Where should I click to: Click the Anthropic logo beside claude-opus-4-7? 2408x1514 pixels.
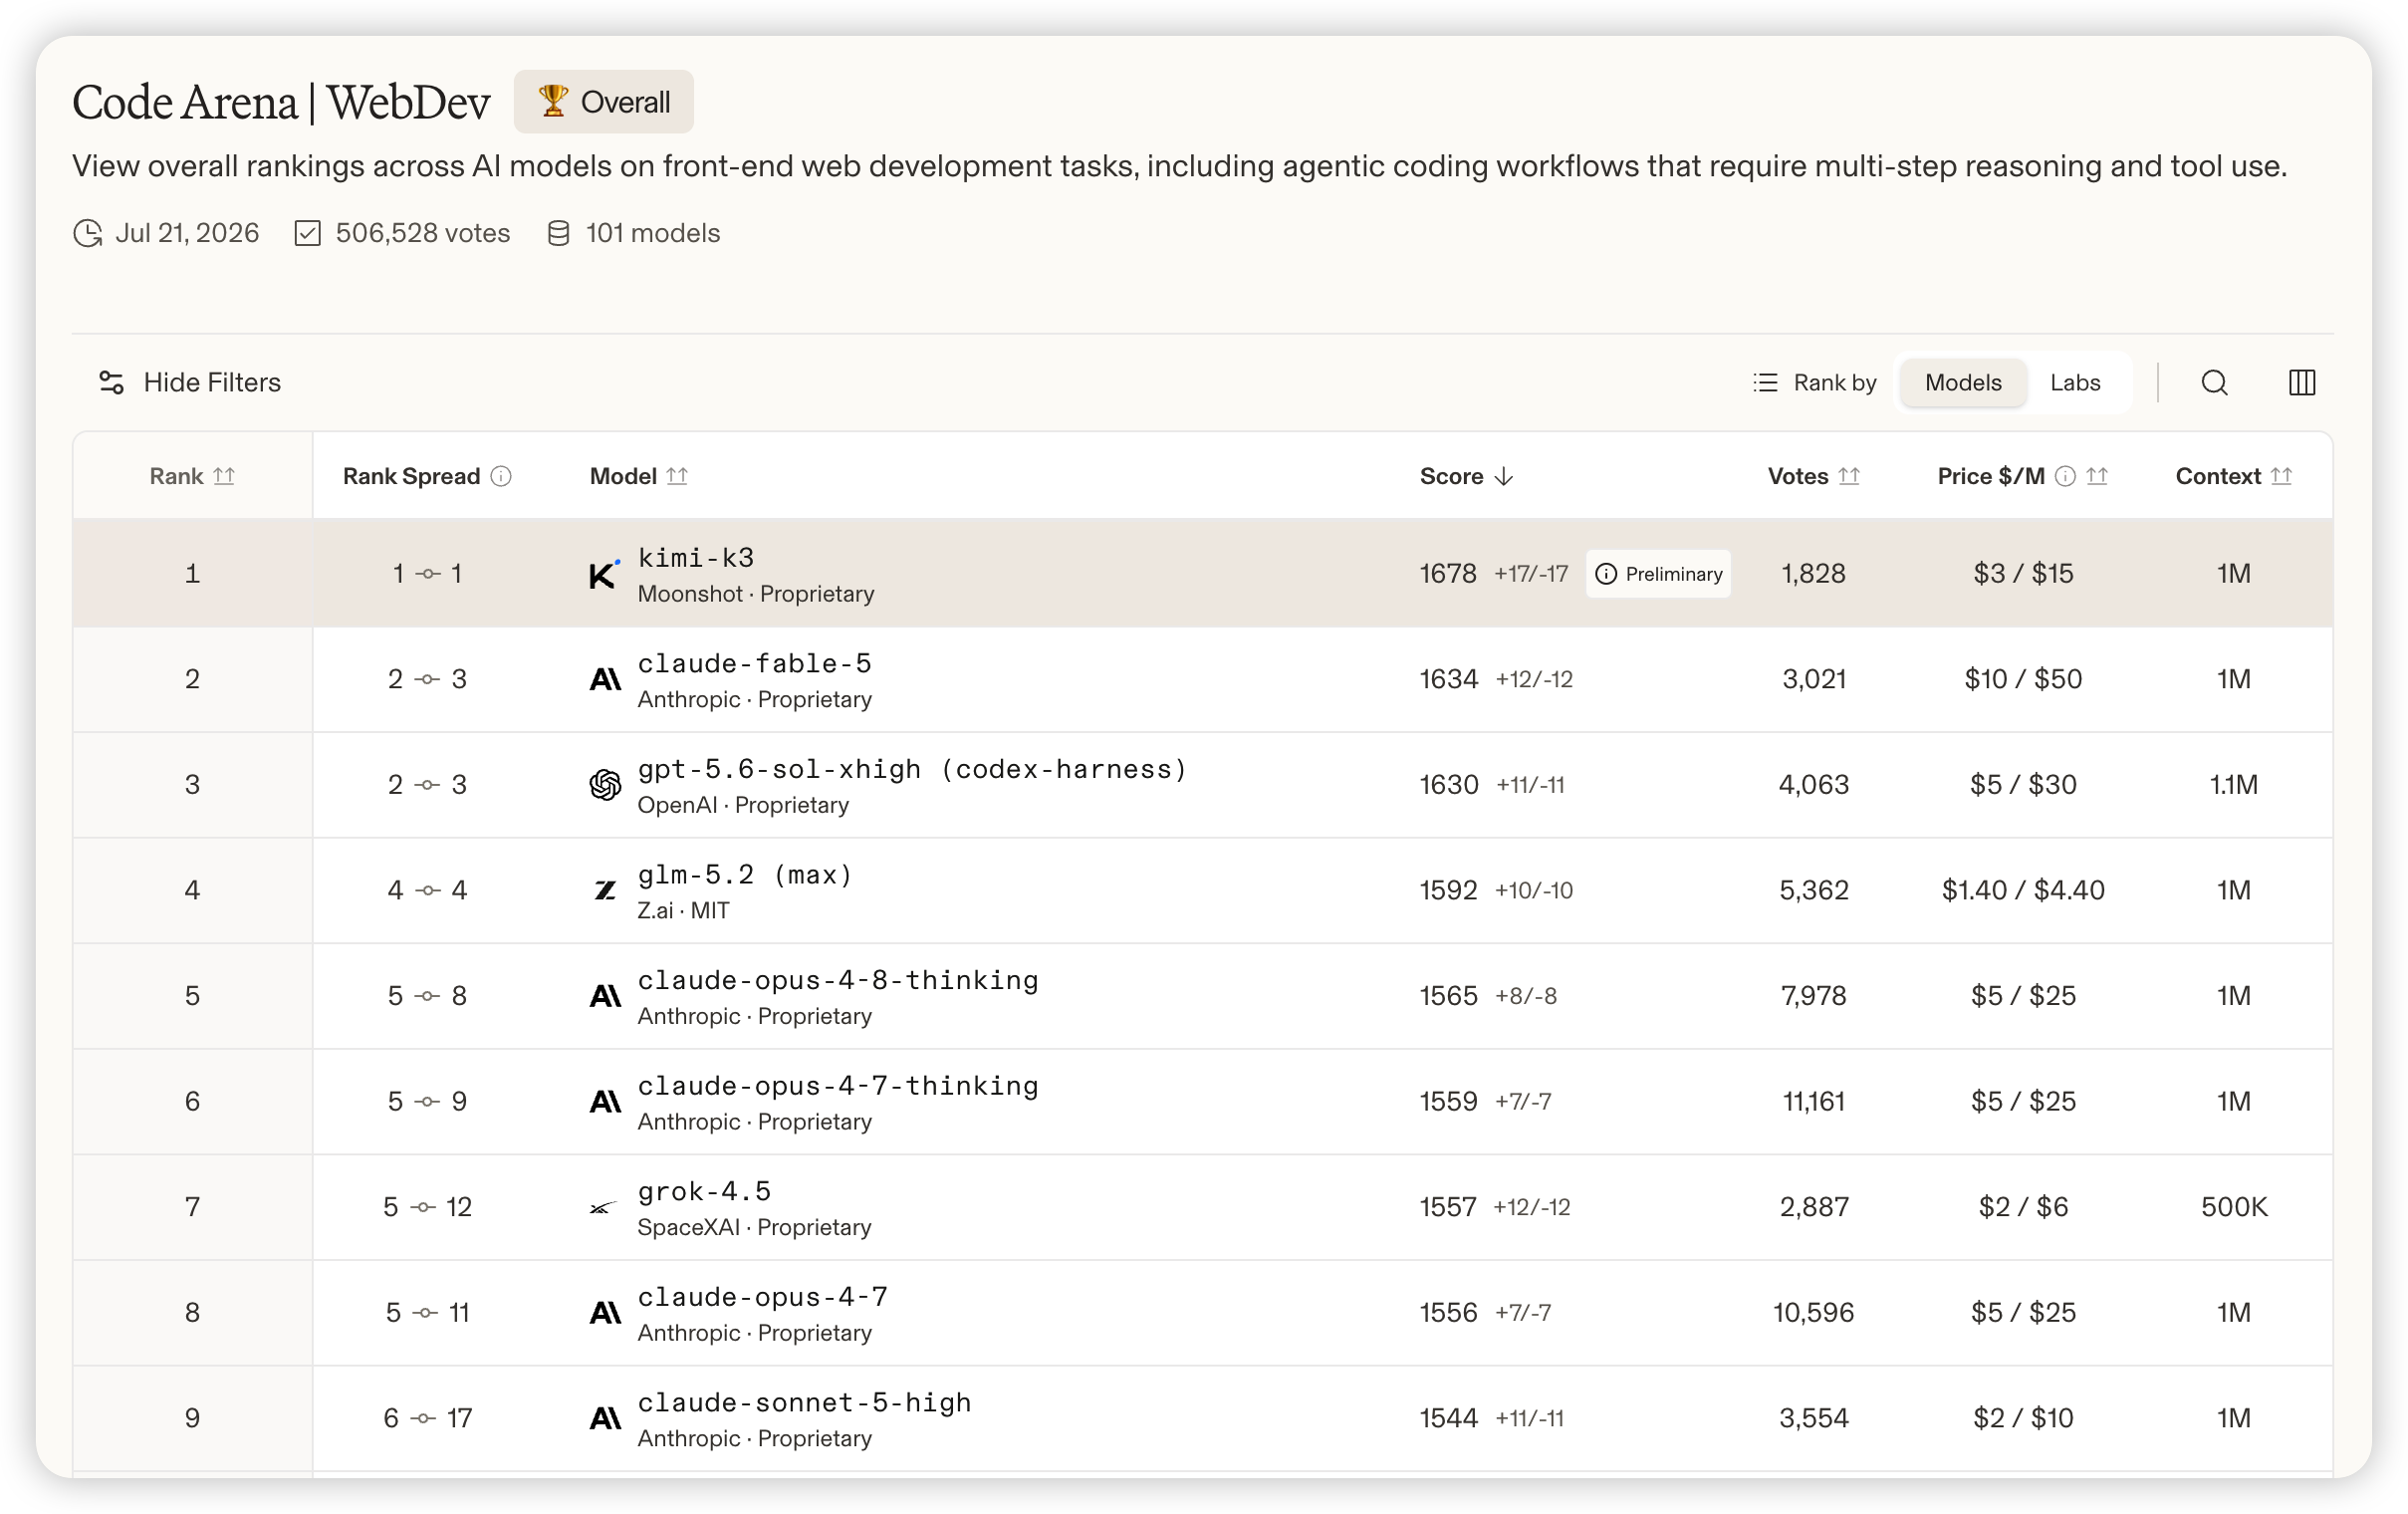[605, 1313]
